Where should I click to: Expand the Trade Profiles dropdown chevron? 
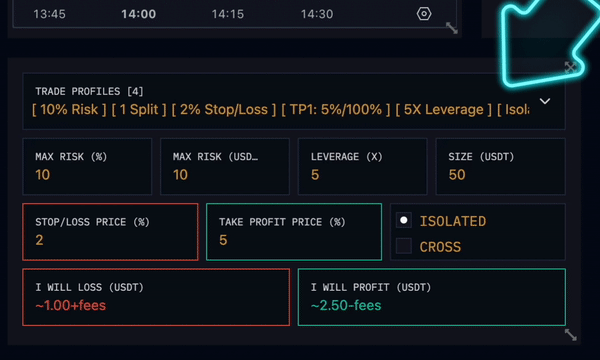[x=545, y=101]
